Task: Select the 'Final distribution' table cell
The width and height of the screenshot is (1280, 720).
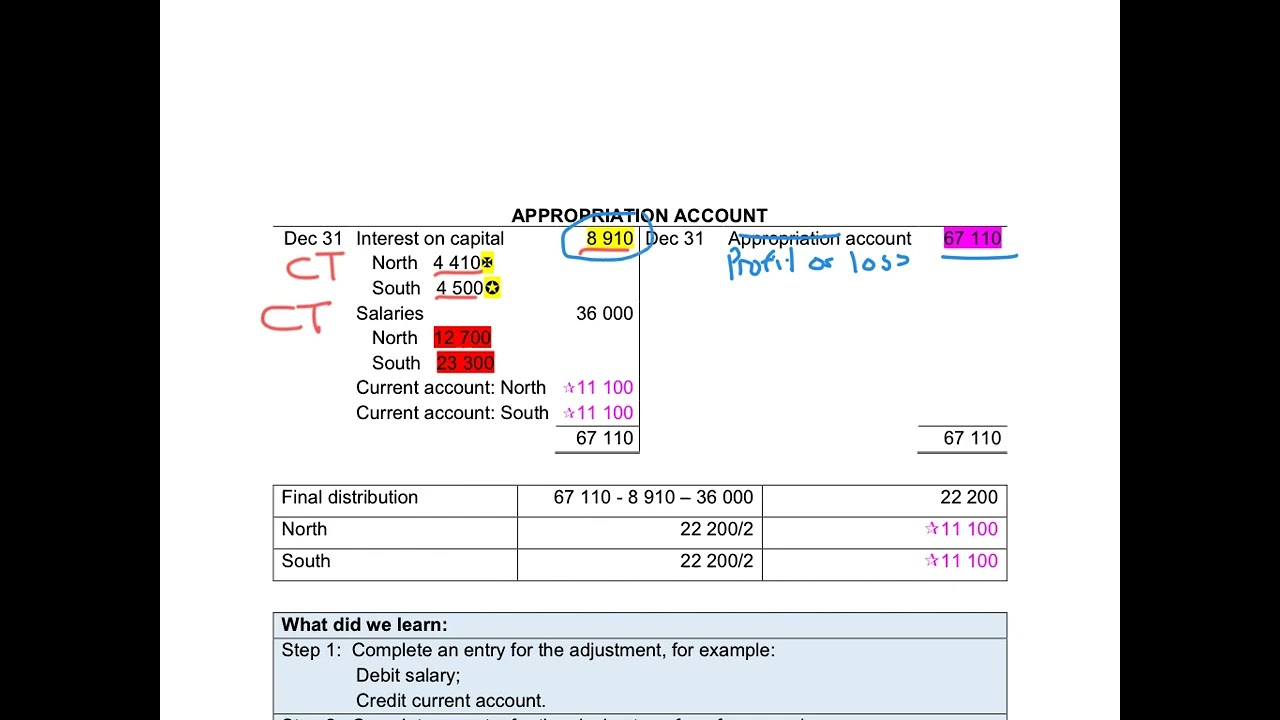Action: click(x=395, y=501)
